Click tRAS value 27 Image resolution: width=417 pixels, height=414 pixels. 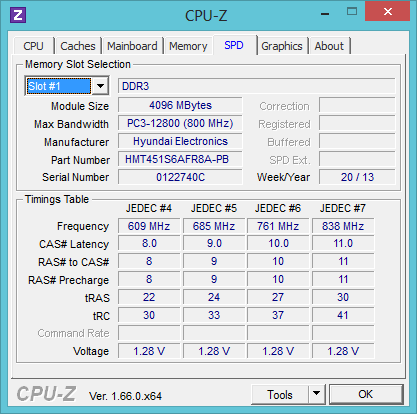278,297
